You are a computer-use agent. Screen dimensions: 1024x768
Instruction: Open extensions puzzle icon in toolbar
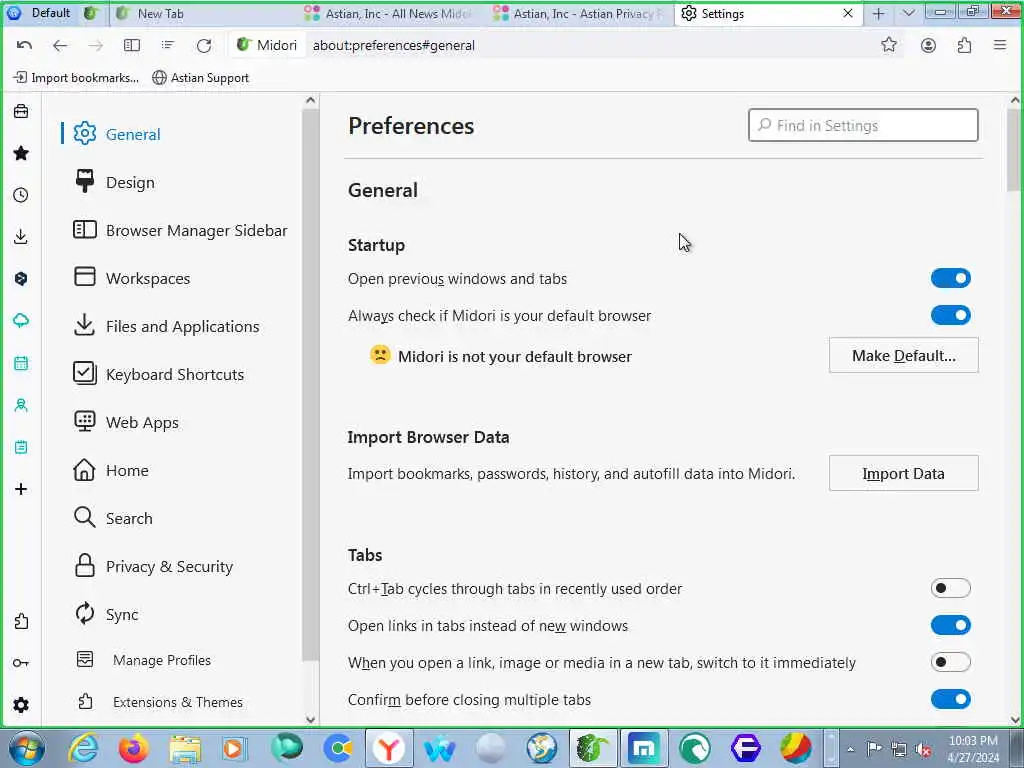pos(964,45)
